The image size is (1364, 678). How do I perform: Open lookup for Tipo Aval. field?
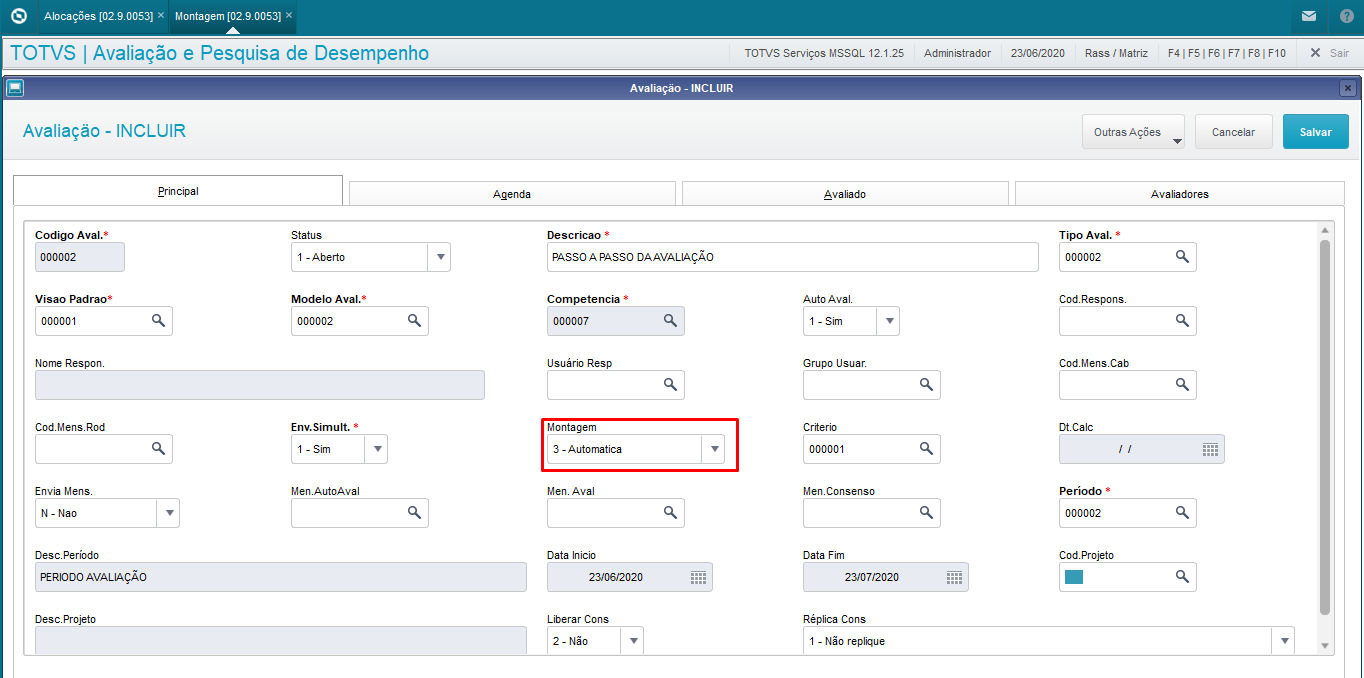click(1181, 257)
